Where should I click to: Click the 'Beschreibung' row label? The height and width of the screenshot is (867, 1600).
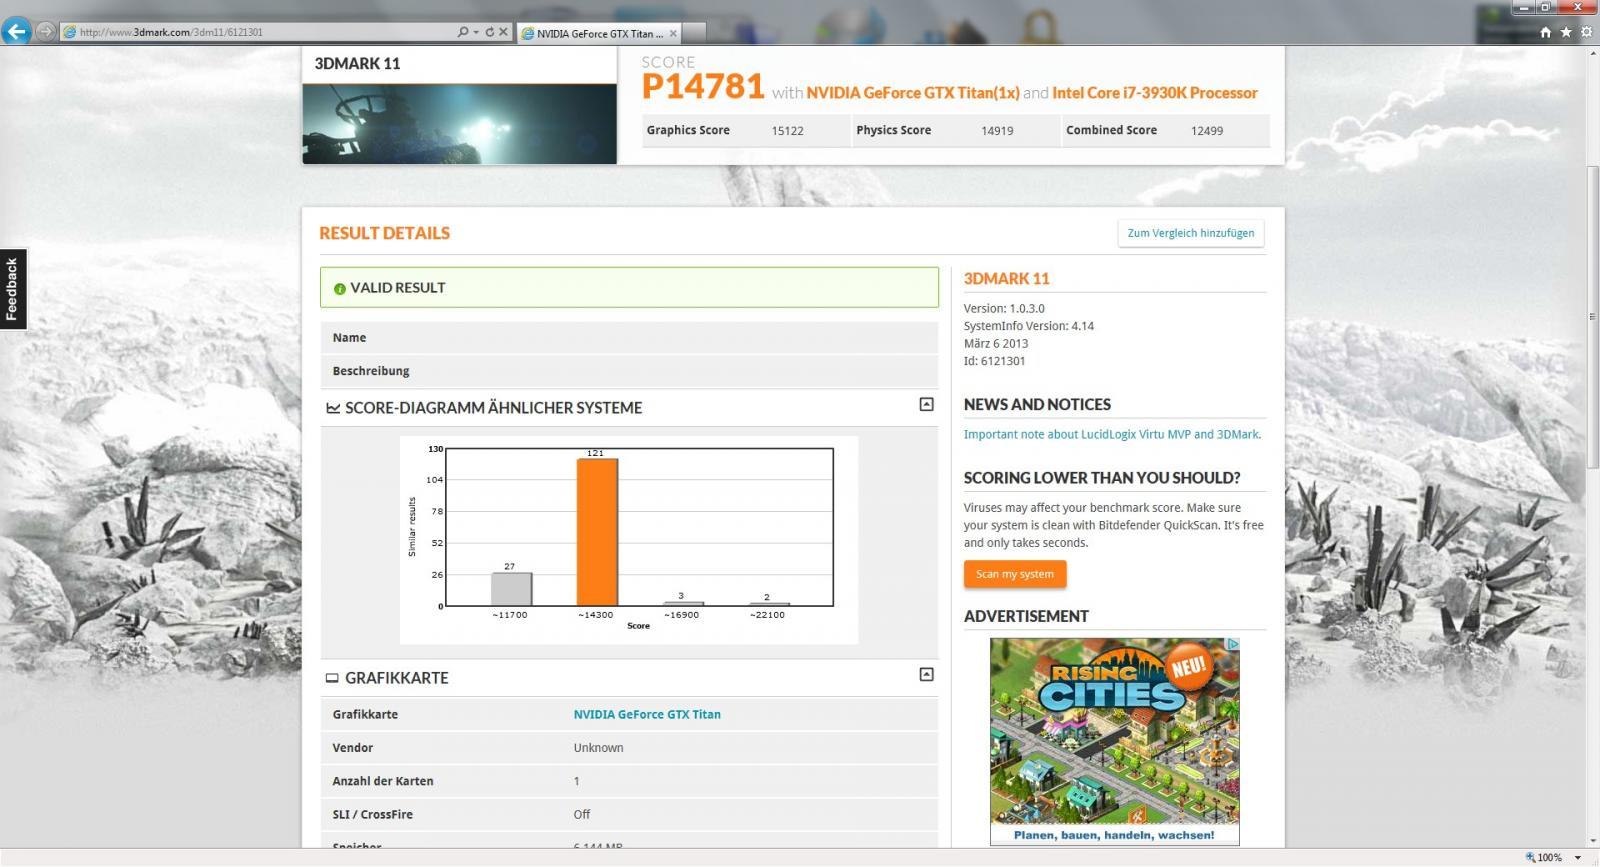coord(371,371)
